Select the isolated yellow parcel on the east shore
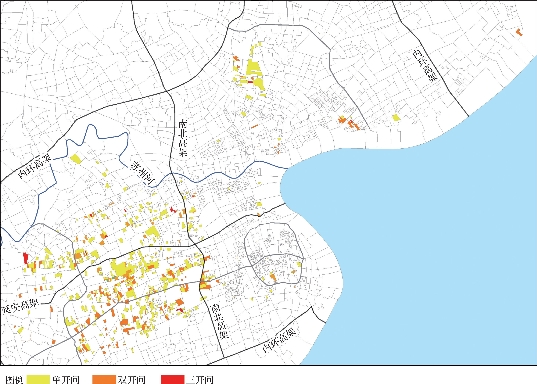 click(x=396, y=117)
